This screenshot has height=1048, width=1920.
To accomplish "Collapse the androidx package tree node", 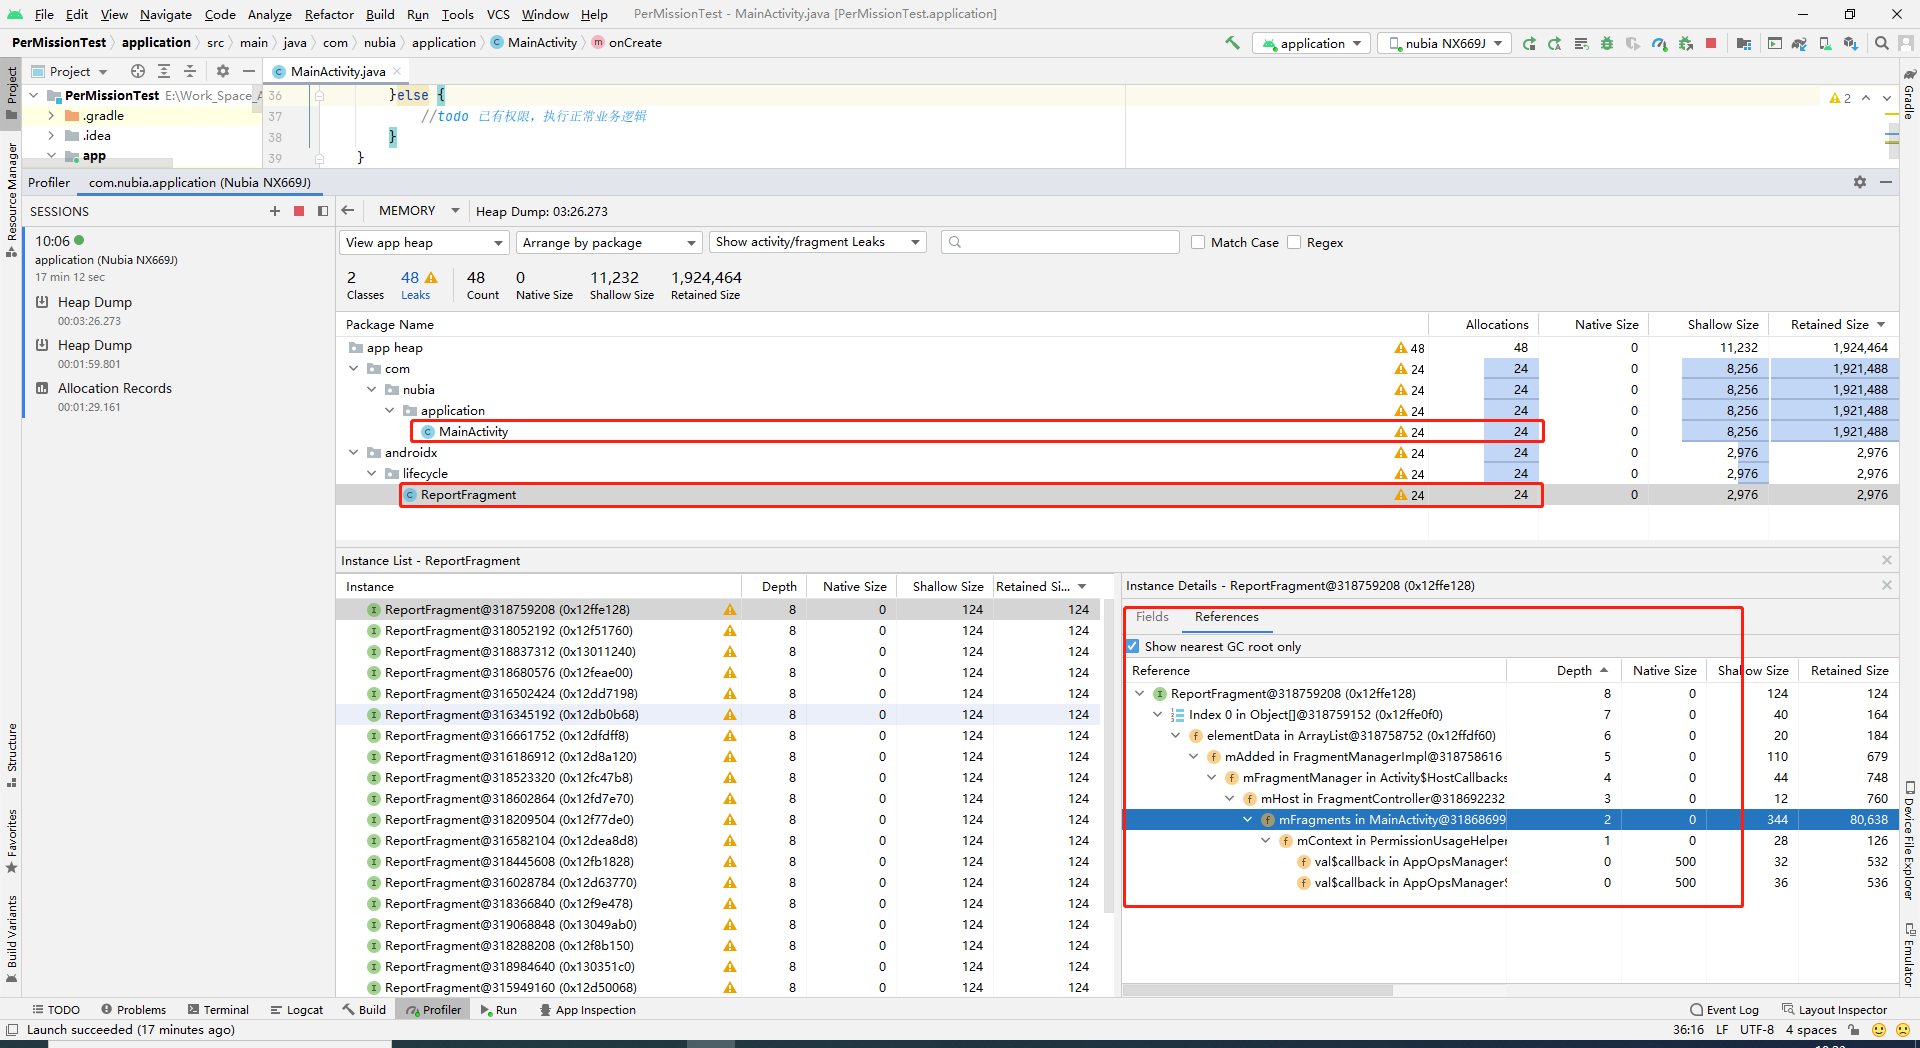I will (354, 453).
